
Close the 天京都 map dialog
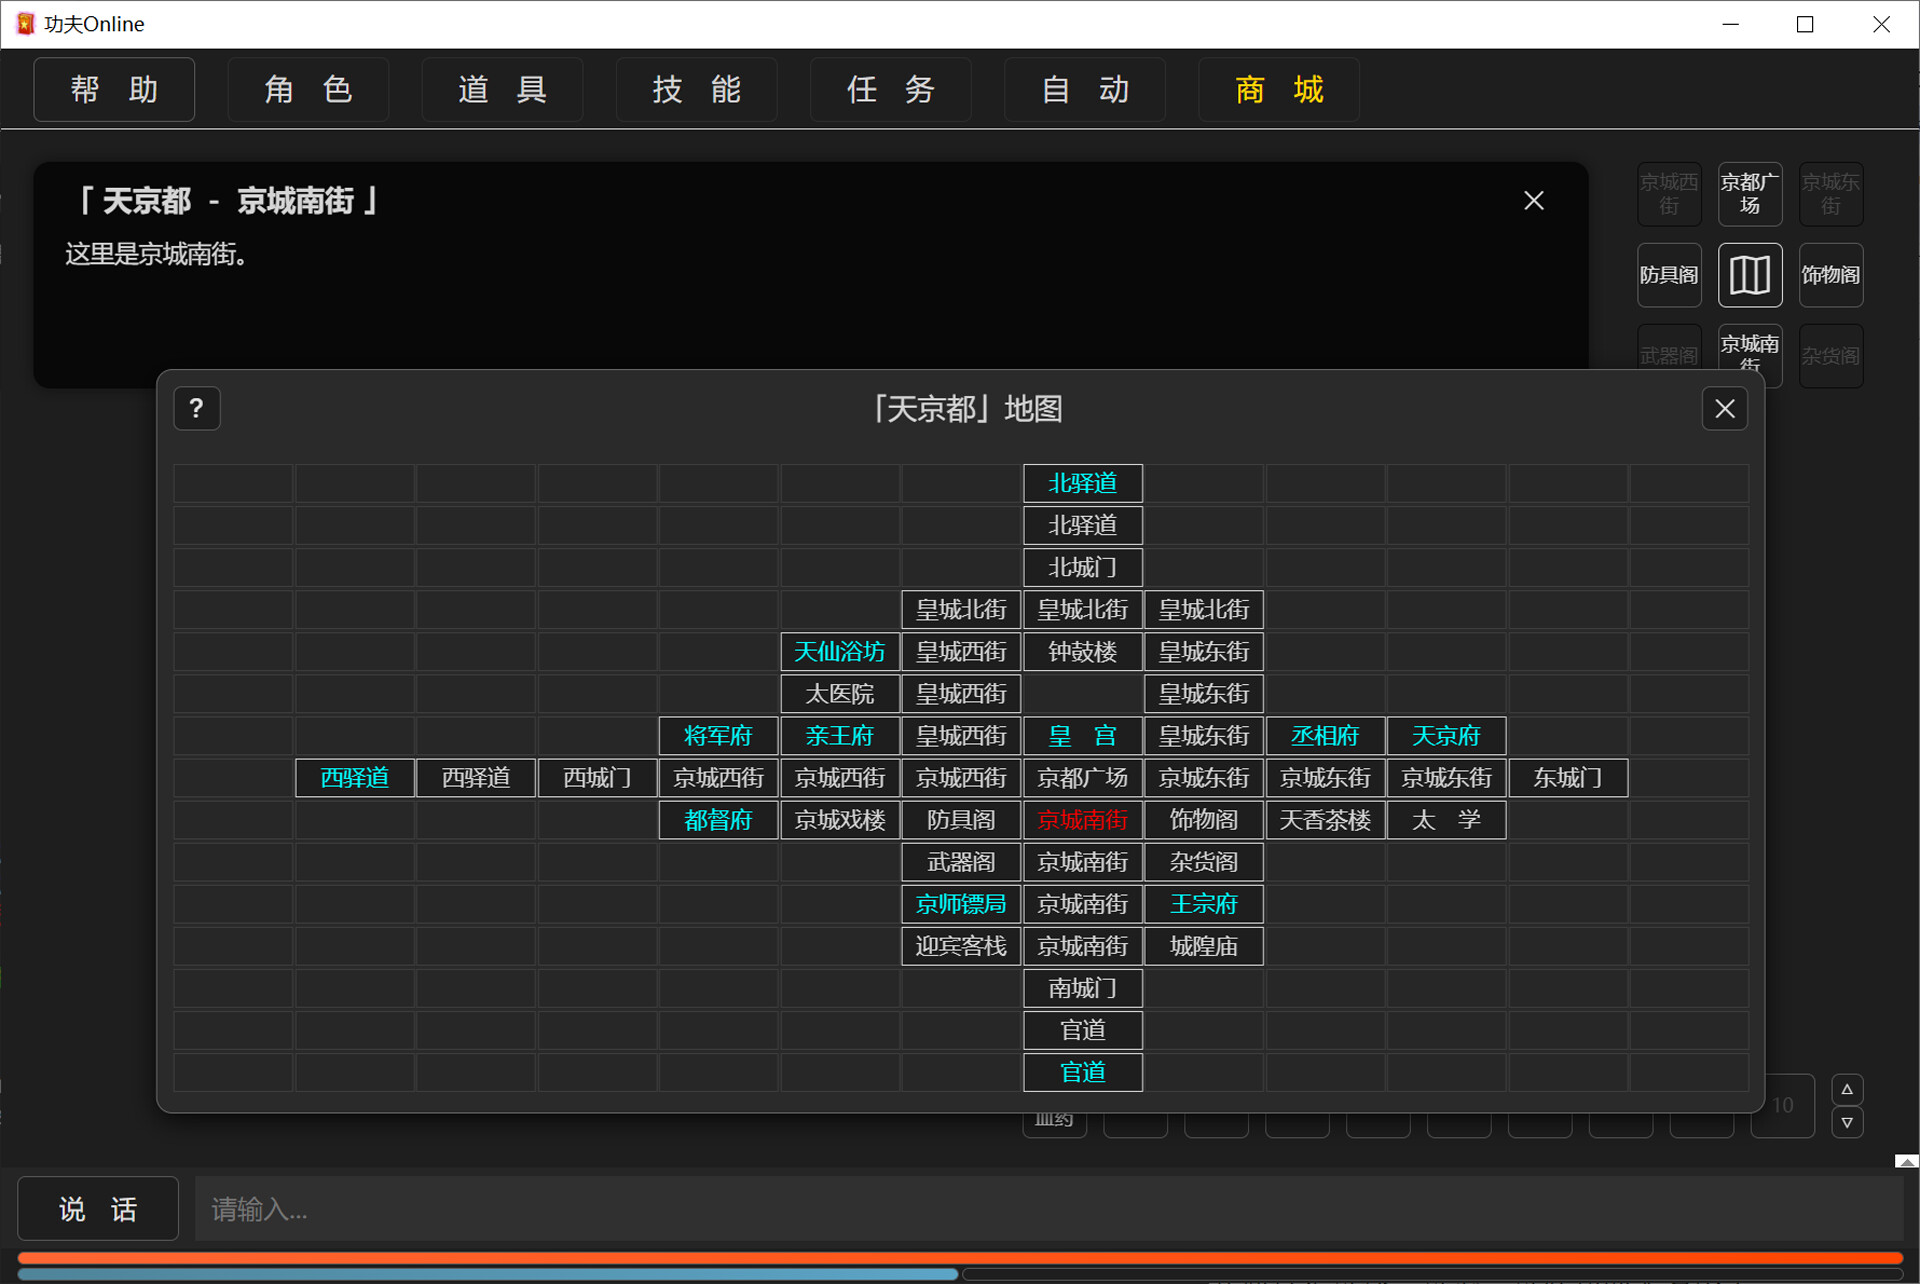point(1725,408)
